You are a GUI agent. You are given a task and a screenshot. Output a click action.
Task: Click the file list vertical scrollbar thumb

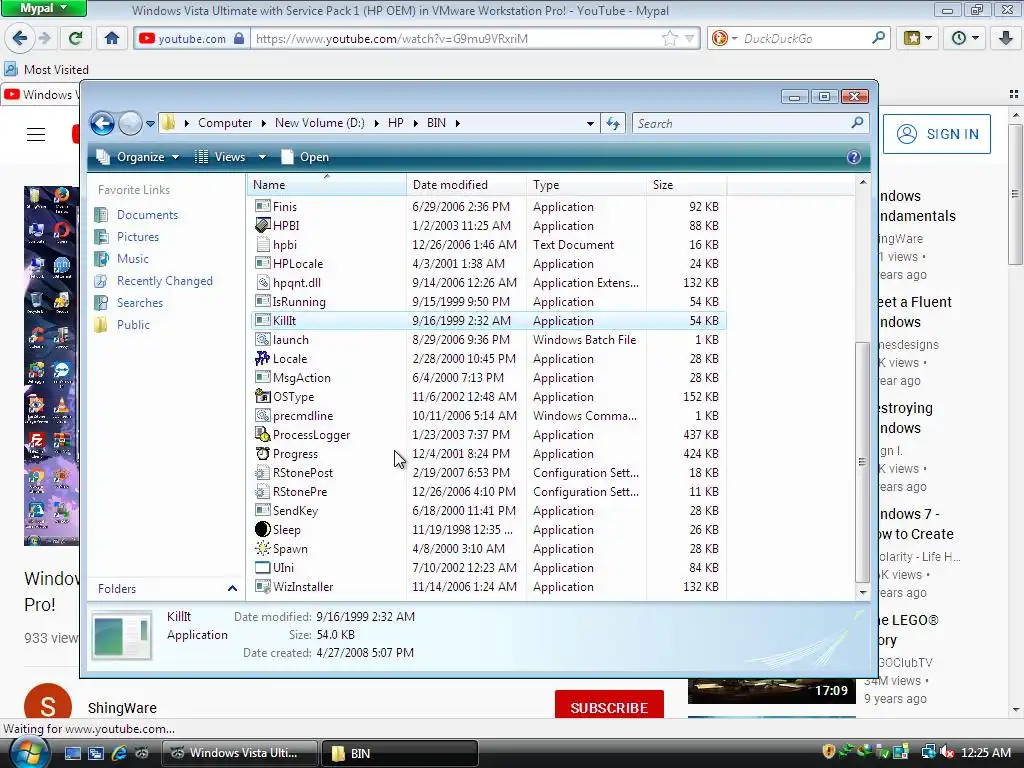862,462
